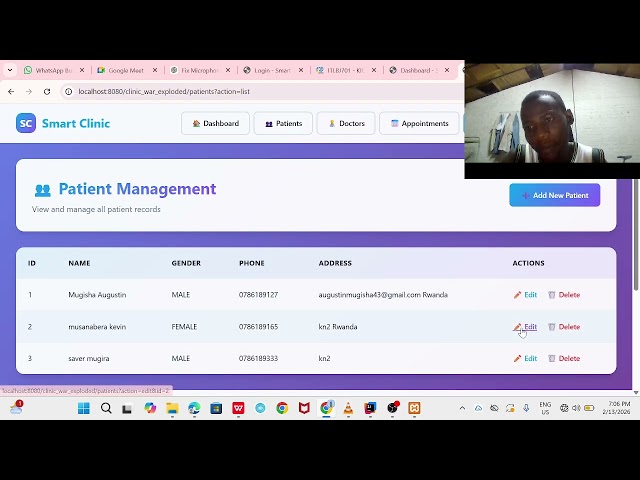This screenshot has width=640, height=480.
Task: Click the Edit pencil for Mugisha Augustin
Action: (x=517, y=295)
